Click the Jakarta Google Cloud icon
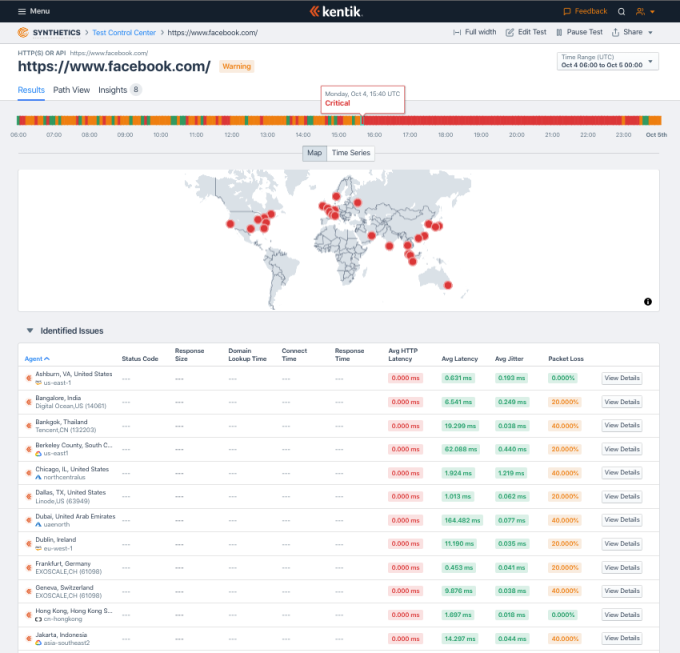 pyautogui.click(x=38, y=643)
